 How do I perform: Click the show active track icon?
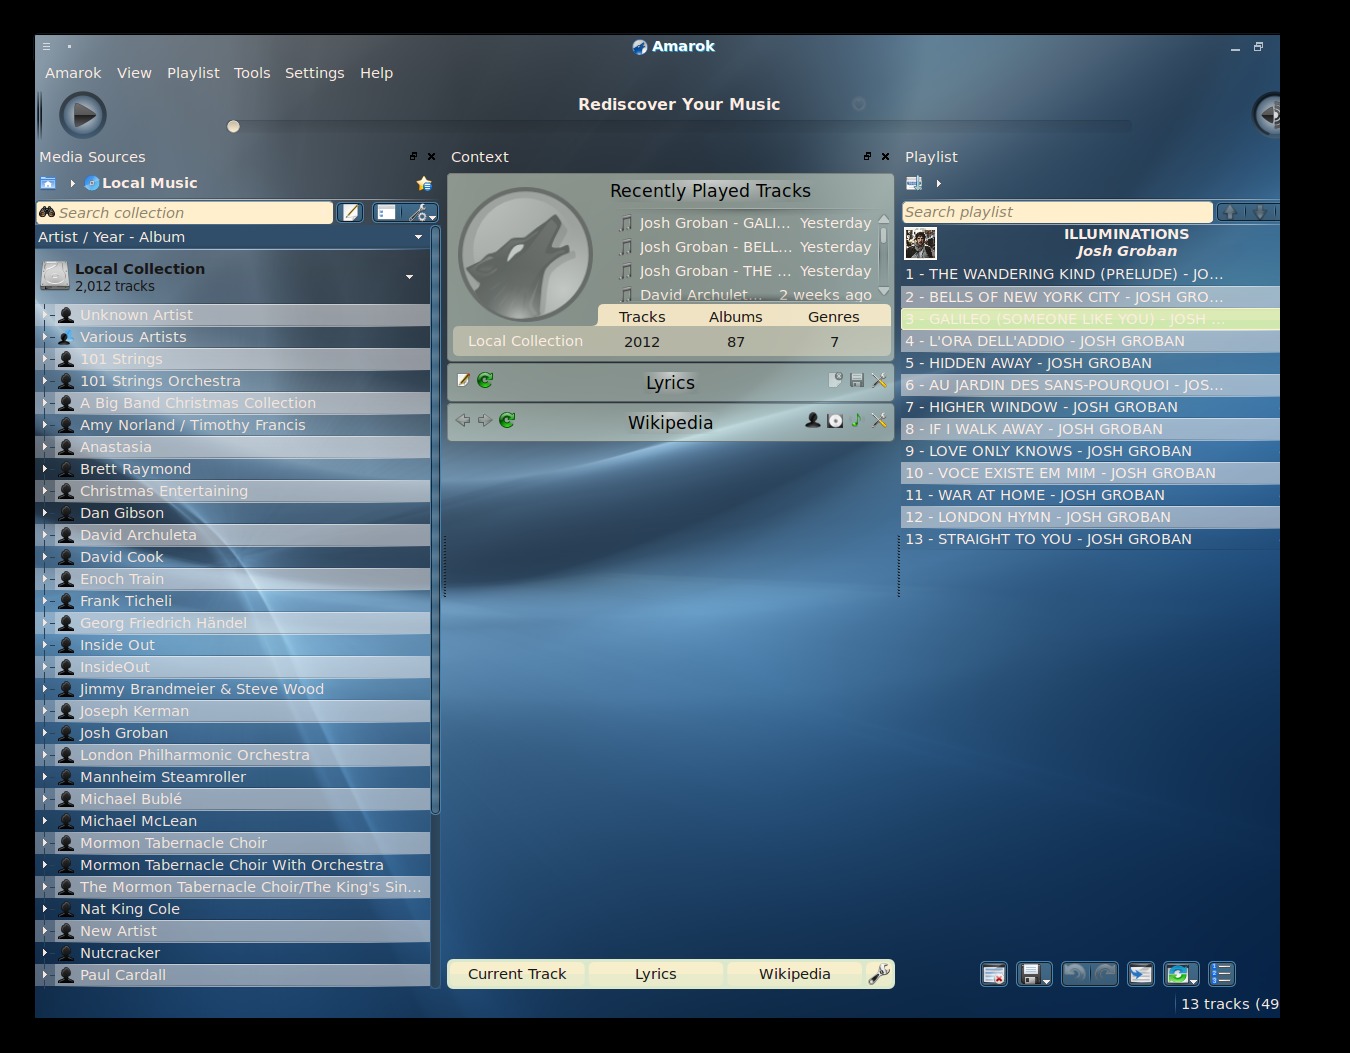(x=1140, y=974)
